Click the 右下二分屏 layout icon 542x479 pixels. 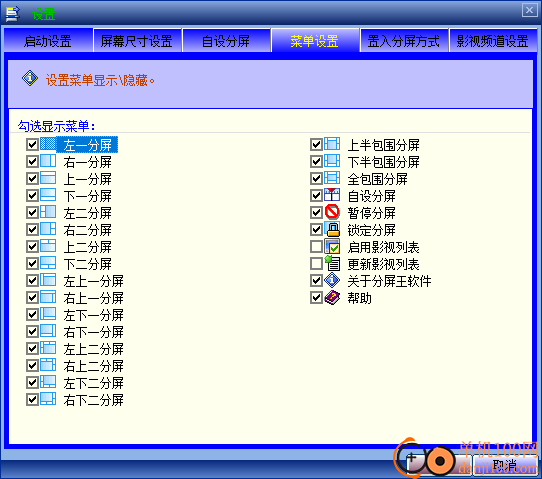48,399
